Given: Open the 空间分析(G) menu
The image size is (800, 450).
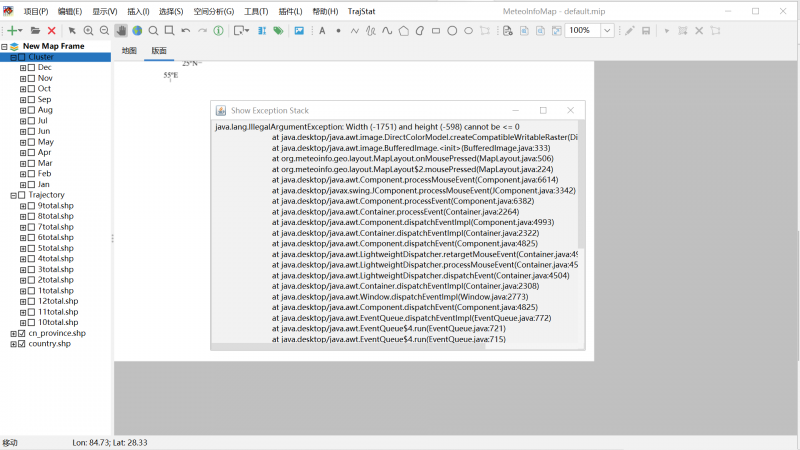Looking at the screenshot, I should click(213, 11).
